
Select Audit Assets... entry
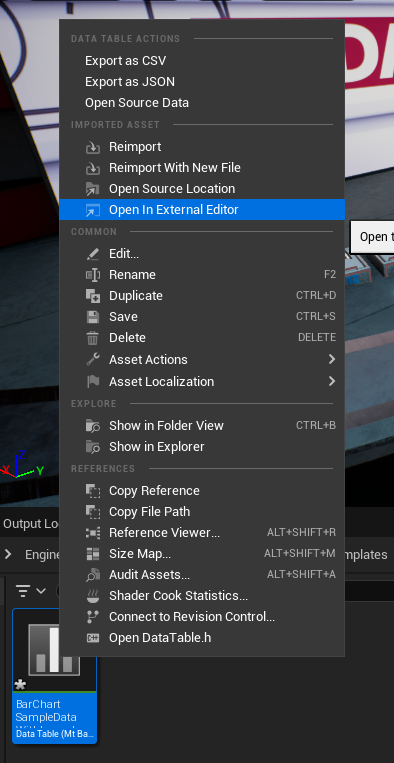(x=202, y=575)
